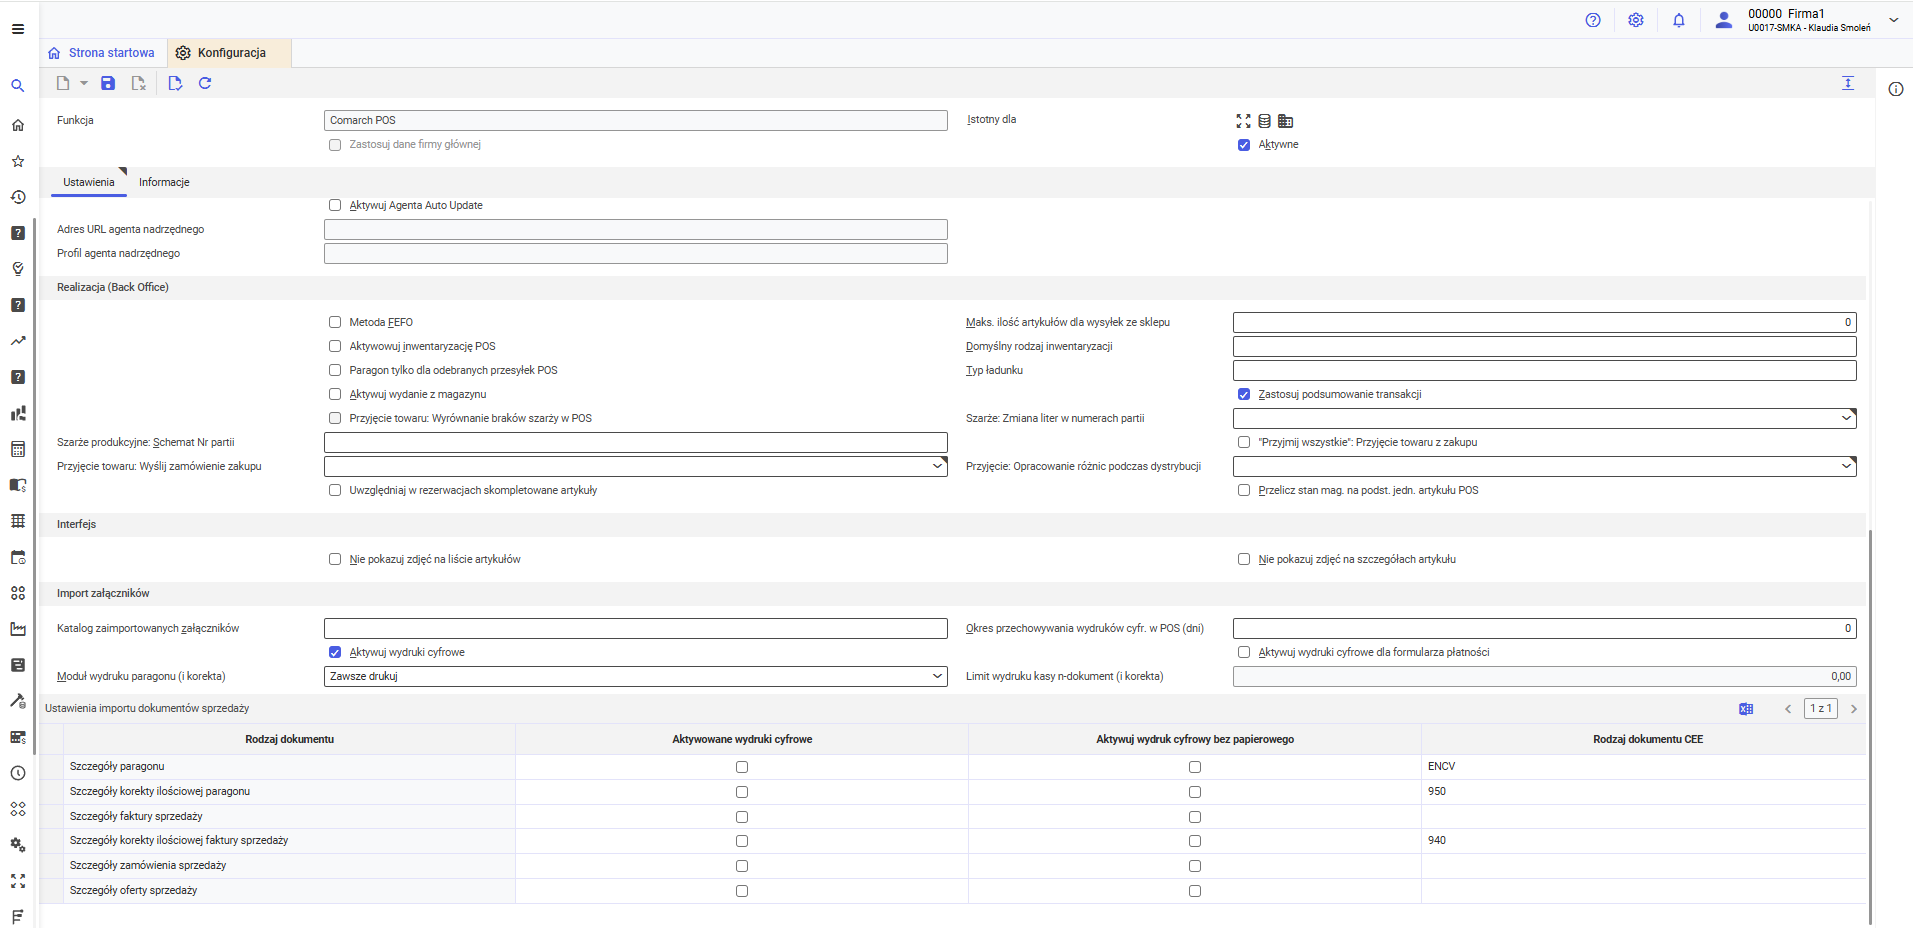Open the table grid sidebar icon

point(18,521)
